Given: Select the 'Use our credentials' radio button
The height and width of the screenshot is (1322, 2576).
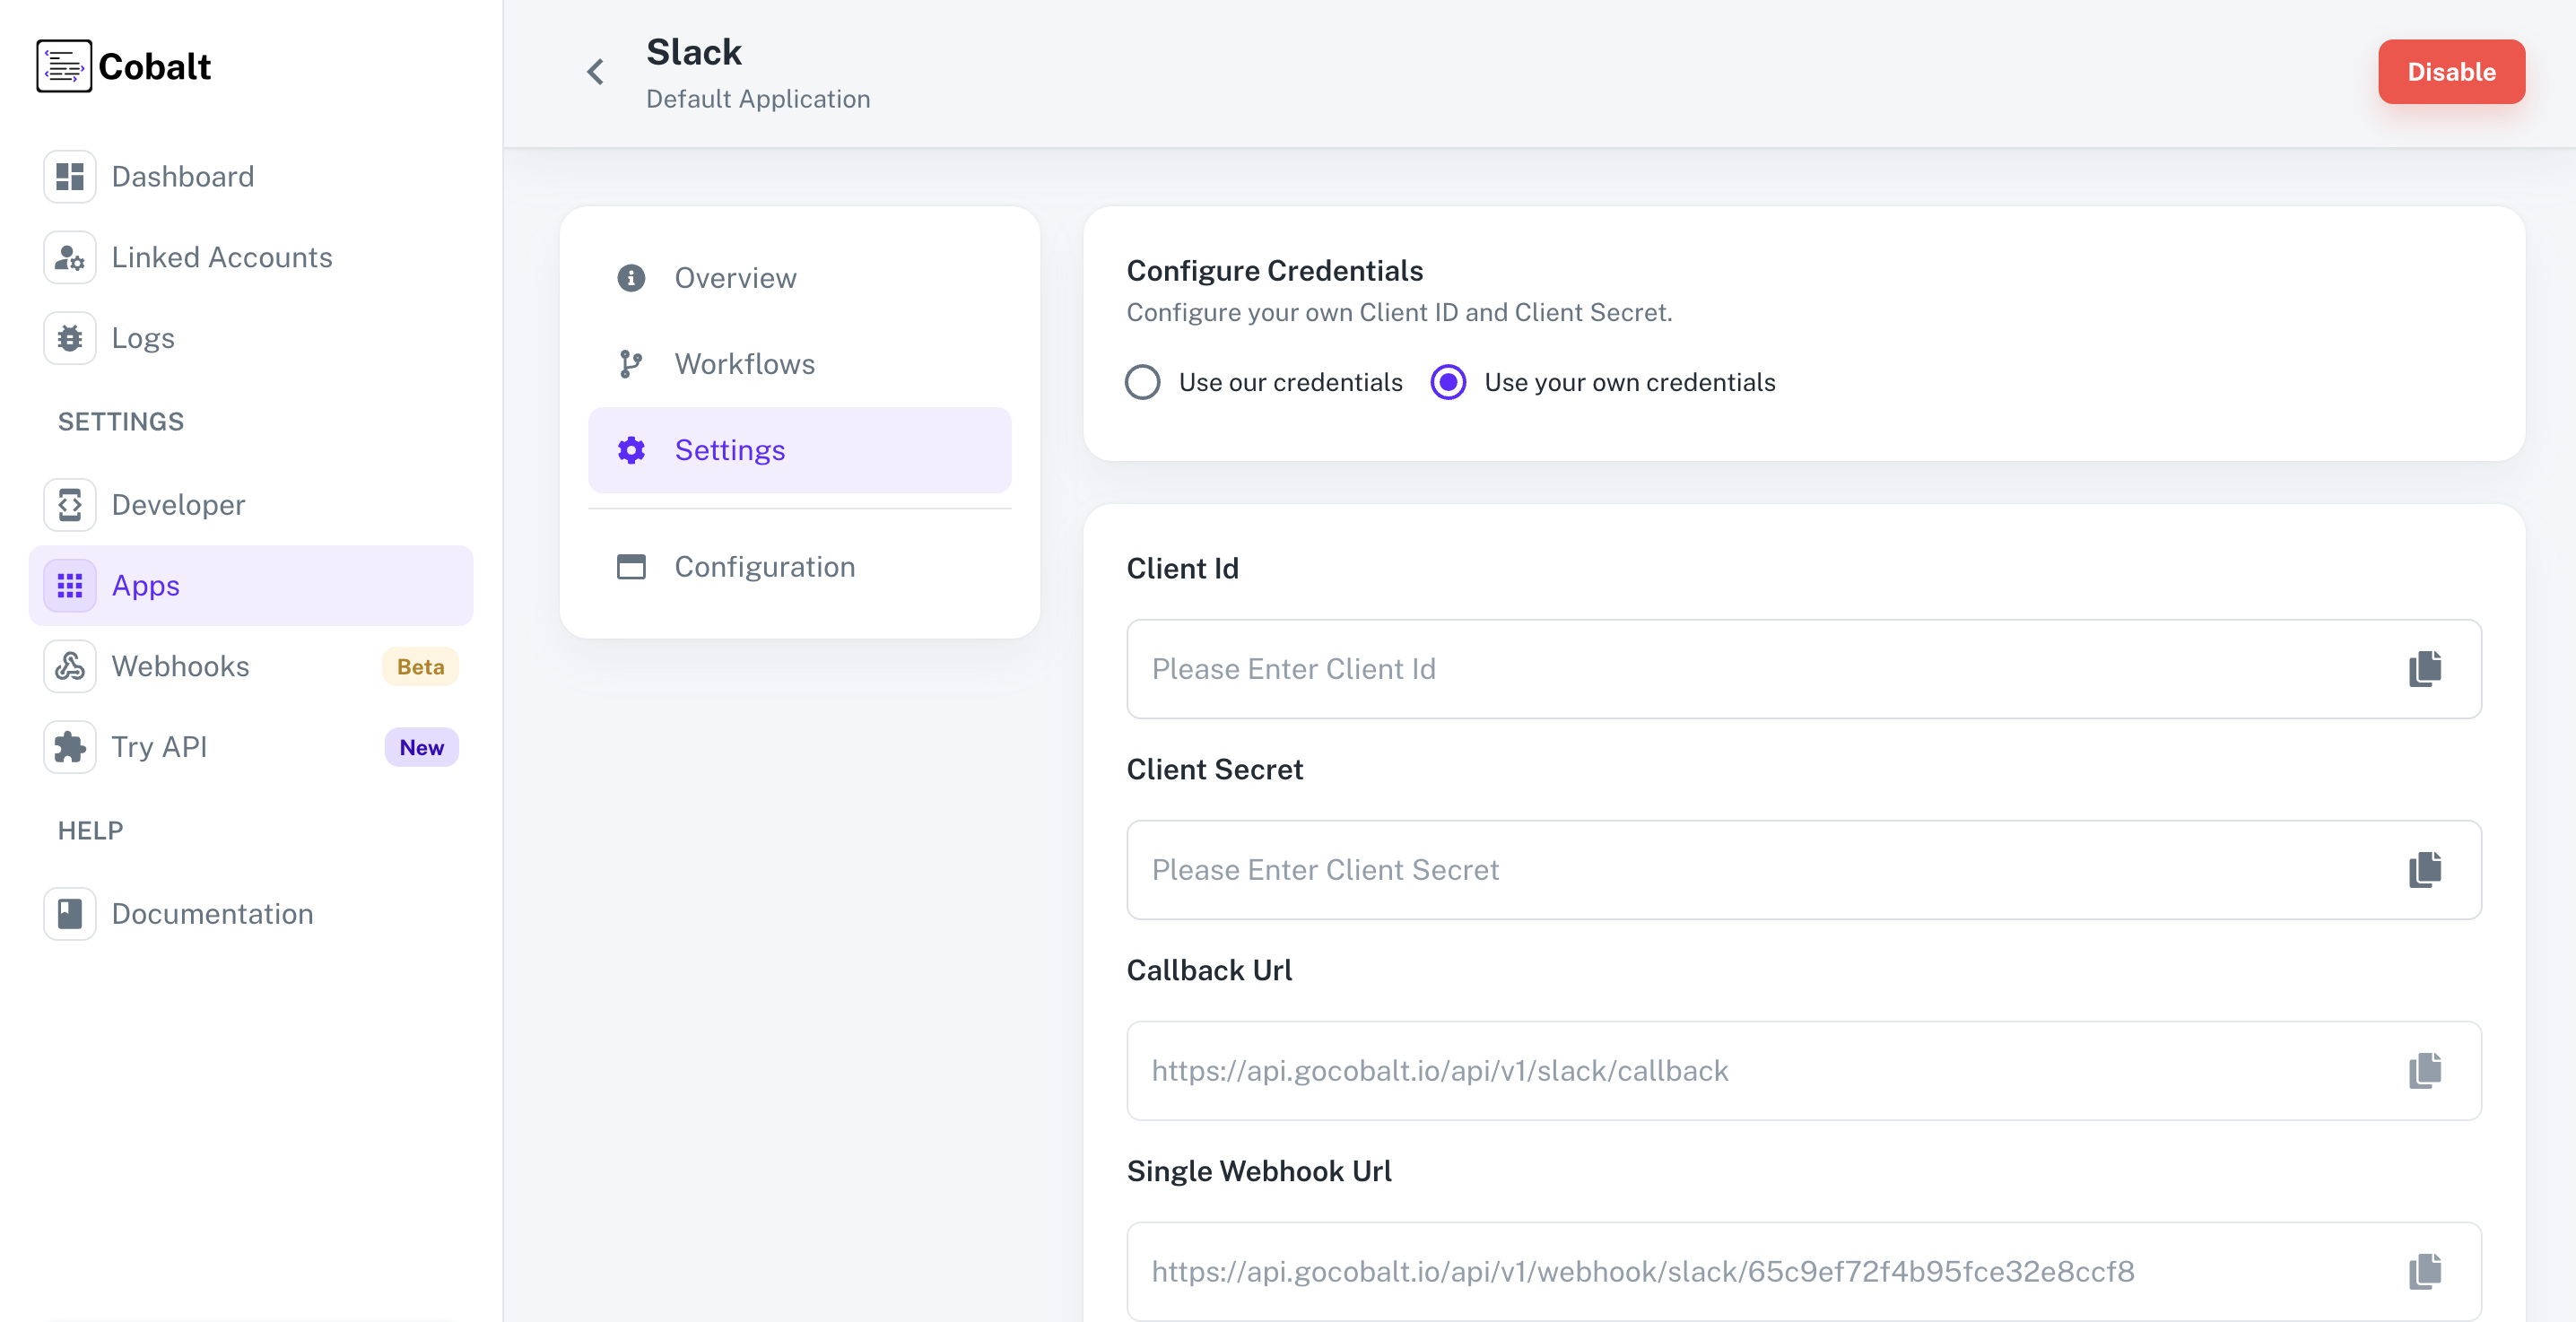Looking at the screenshot, I should point(1142,382).
